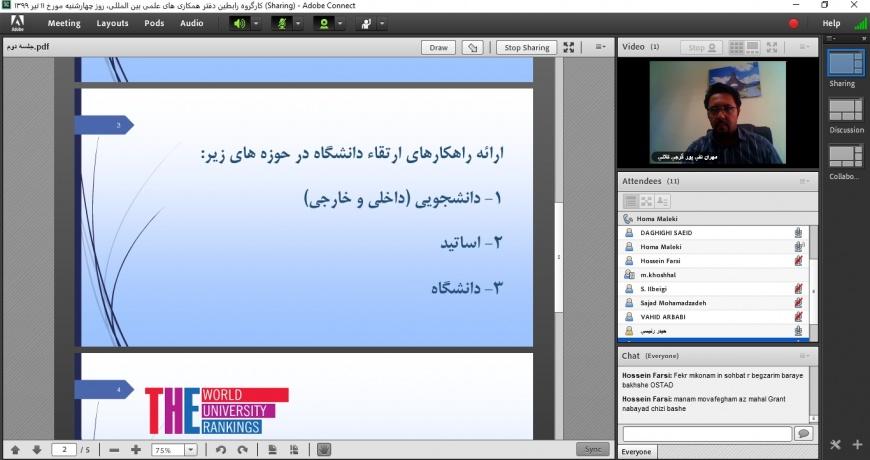Make the share pod full screen
Screen dimensions: 870x460
(x=569, y=47)
